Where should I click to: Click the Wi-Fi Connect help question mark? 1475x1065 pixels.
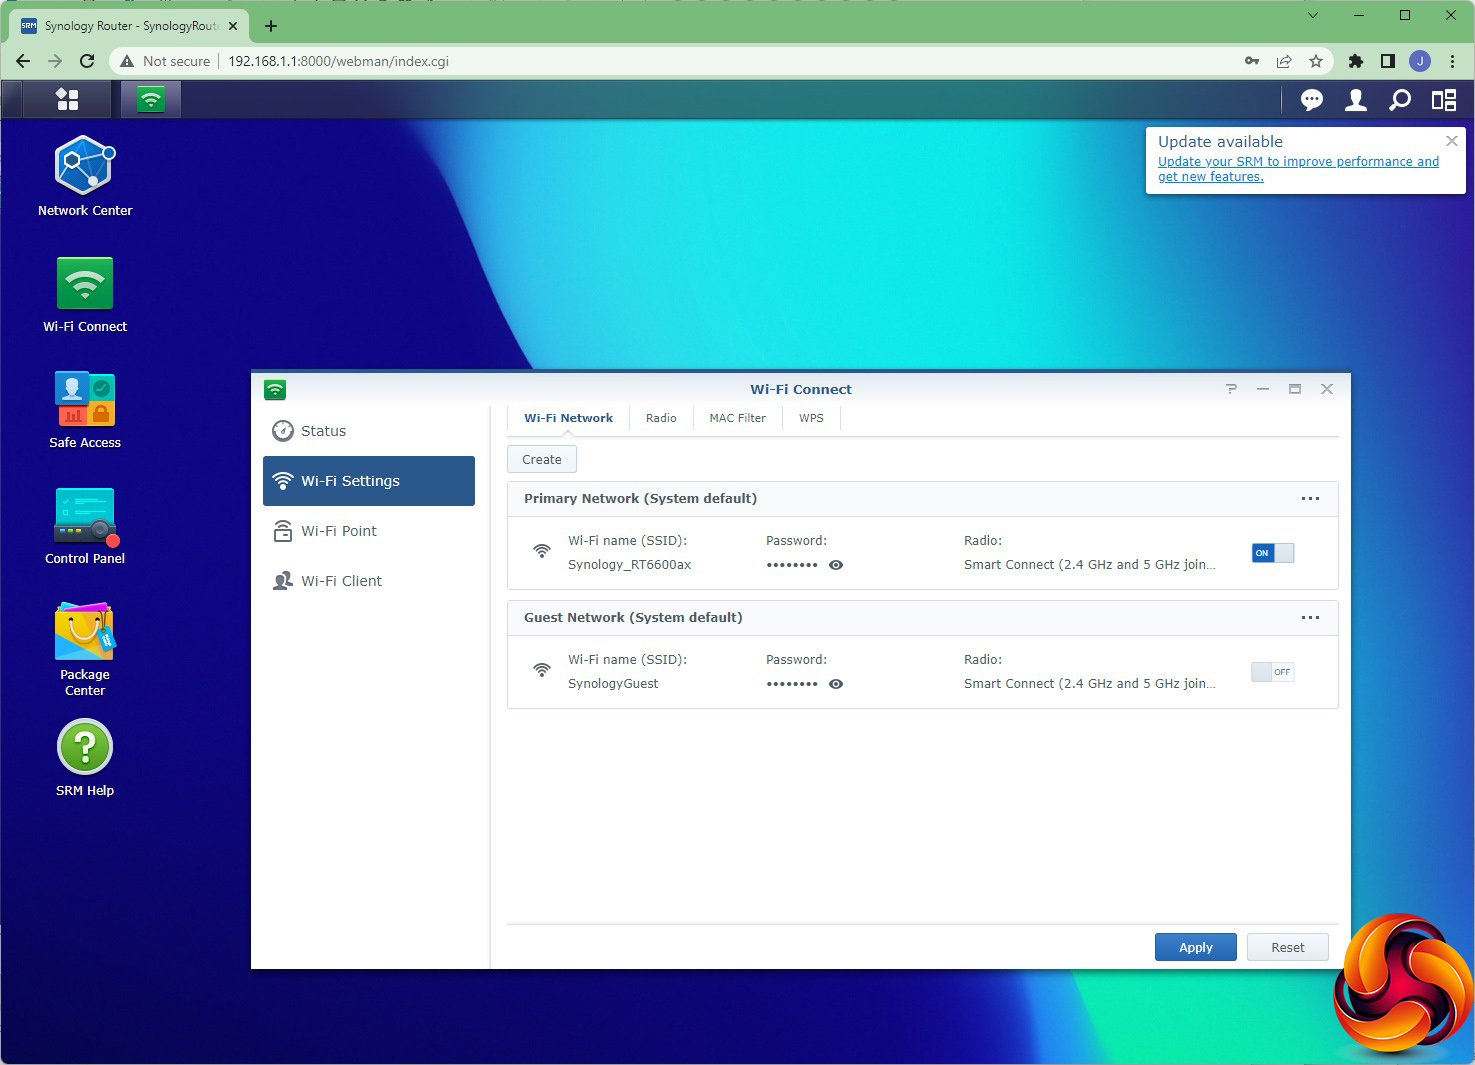[1231, 389]
